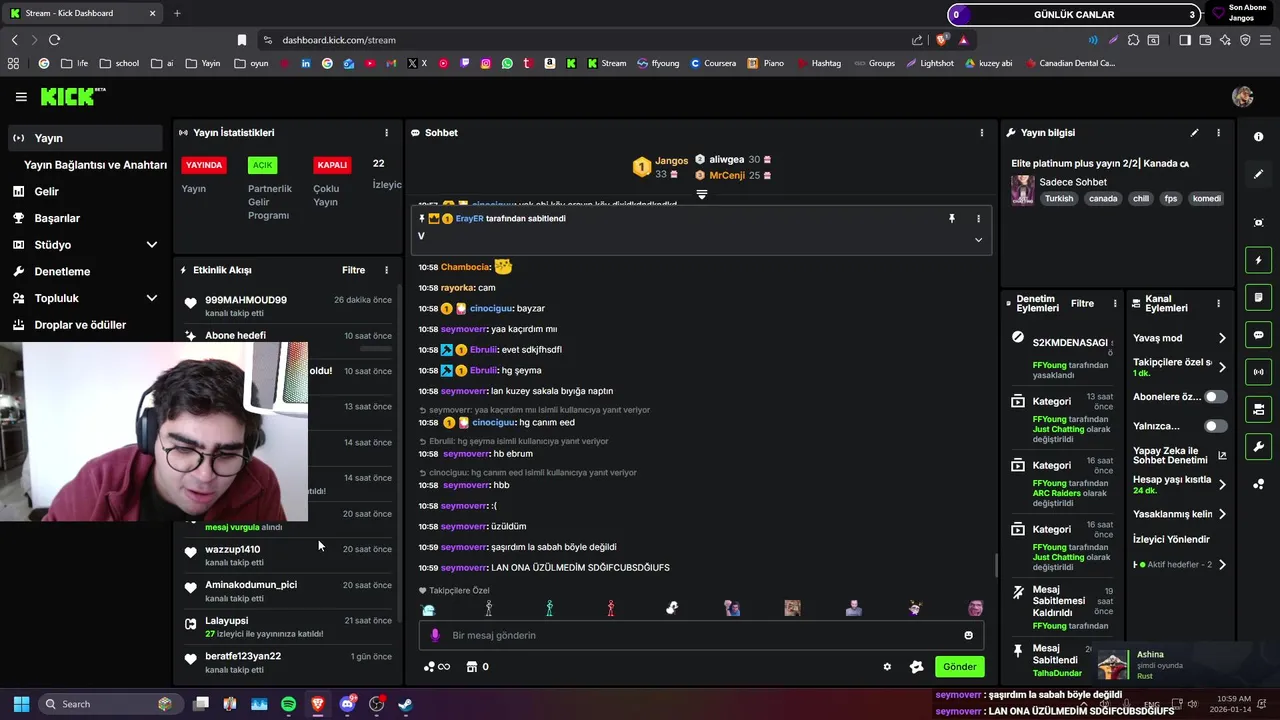Open the Lalayupsi raid event in activity feed
The width and height of the screenshot is (1280, 720).
(x=288, y=627)
